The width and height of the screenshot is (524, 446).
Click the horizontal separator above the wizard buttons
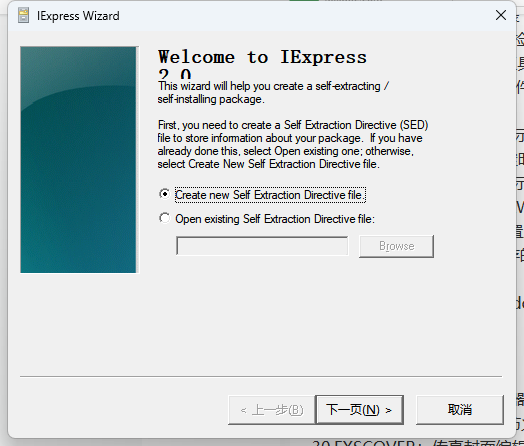[x=261, y=377]
